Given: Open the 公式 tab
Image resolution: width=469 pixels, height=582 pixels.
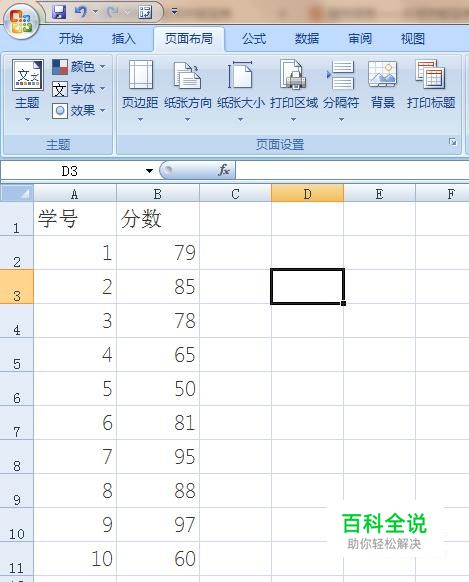Looking at the screenshot, I should (254, 39).
